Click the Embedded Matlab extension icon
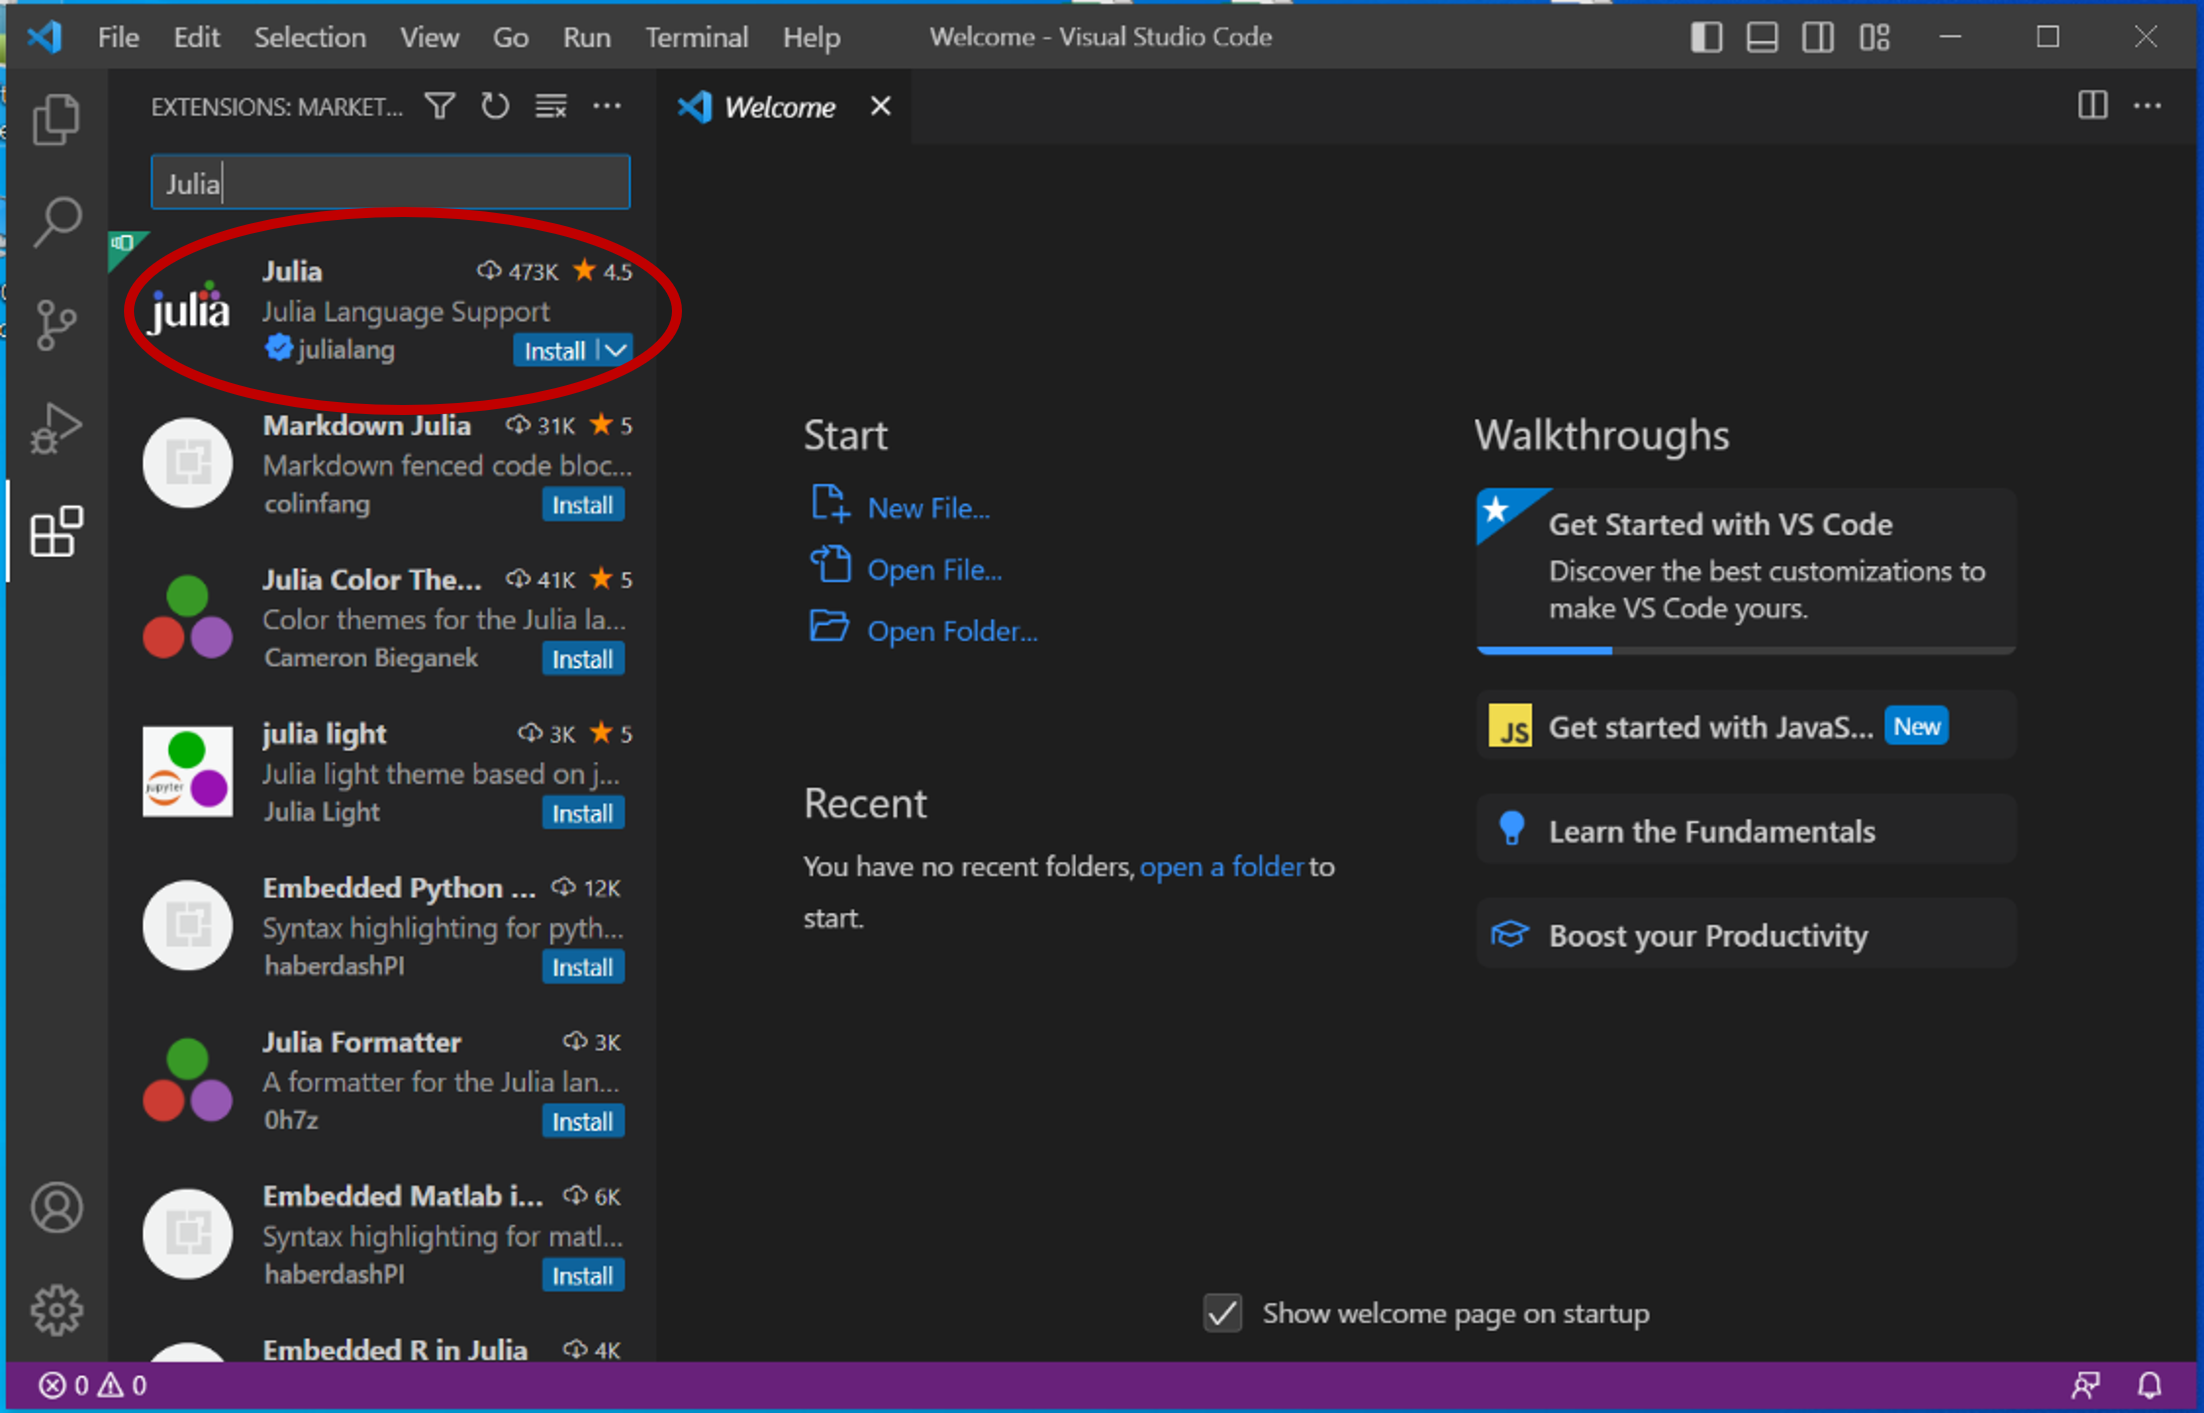This screenshot has width=2204, height=1413. (x=188, y=1234)
